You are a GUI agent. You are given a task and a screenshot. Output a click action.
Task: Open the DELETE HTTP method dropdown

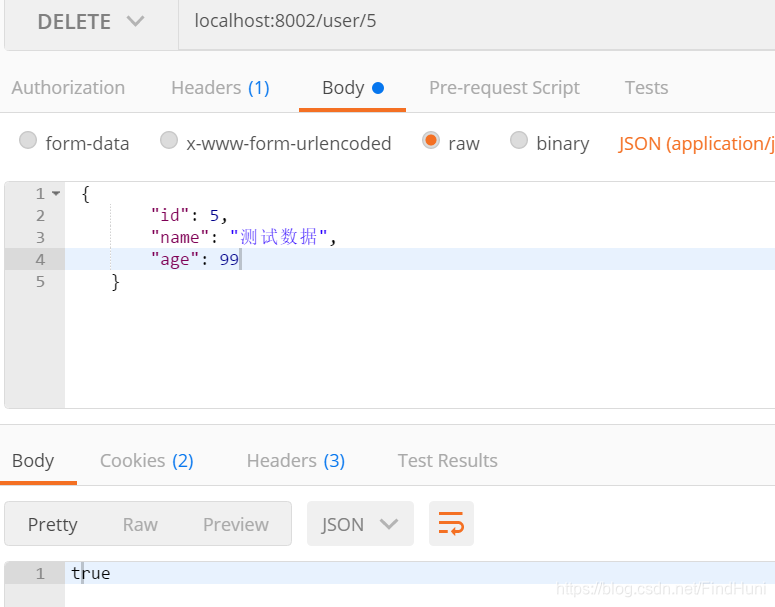click(91, 22)
